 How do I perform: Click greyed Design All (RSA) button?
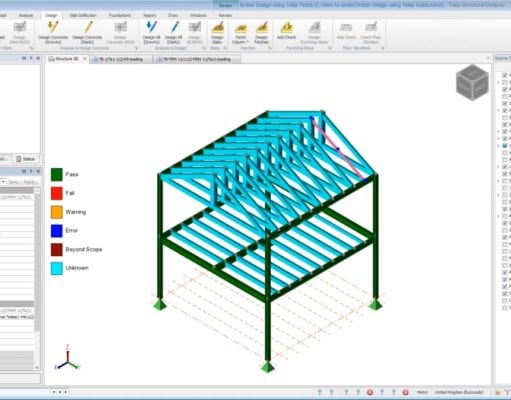195,32
